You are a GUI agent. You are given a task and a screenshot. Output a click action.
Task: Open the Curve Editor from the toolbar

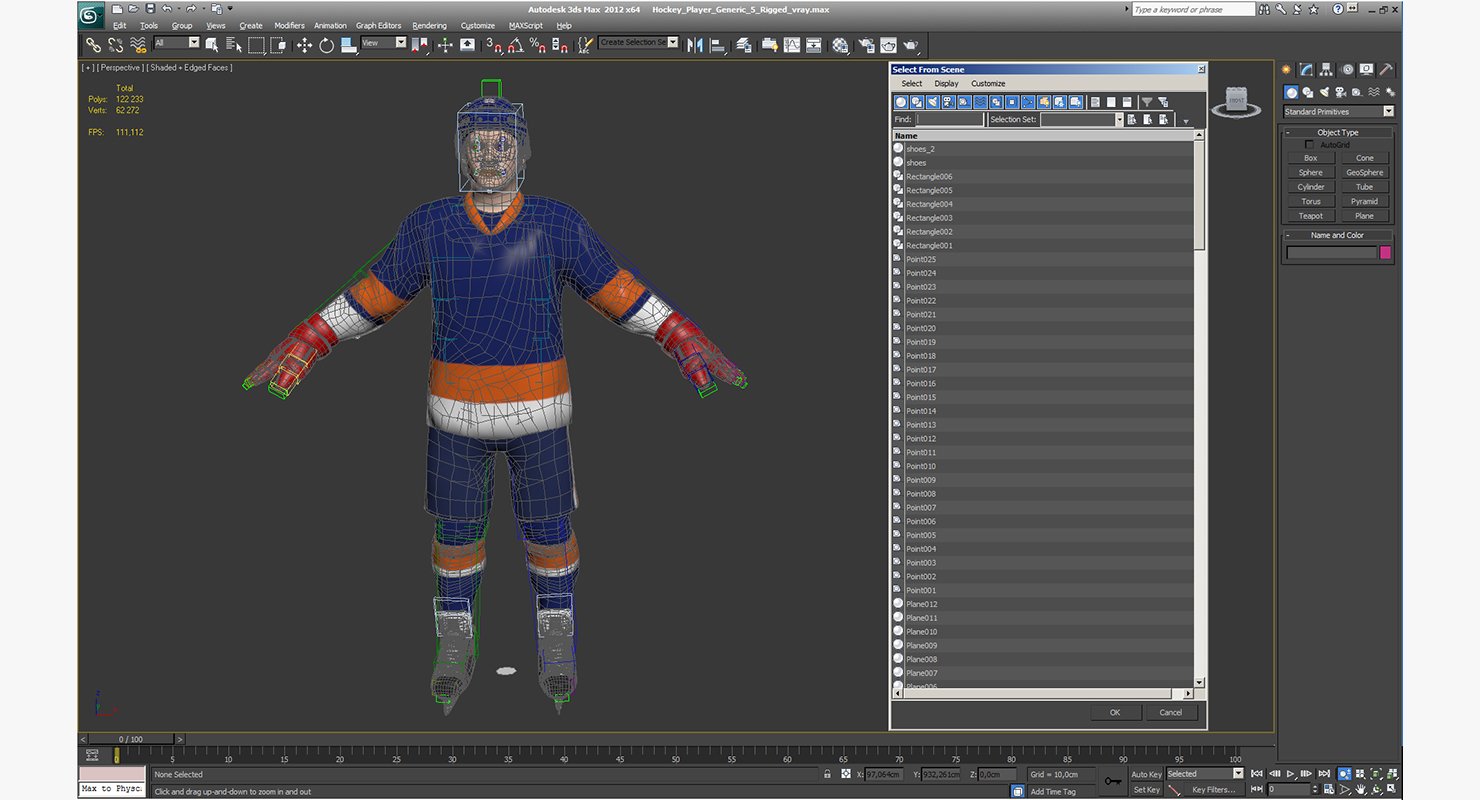(x=791, y=45)
